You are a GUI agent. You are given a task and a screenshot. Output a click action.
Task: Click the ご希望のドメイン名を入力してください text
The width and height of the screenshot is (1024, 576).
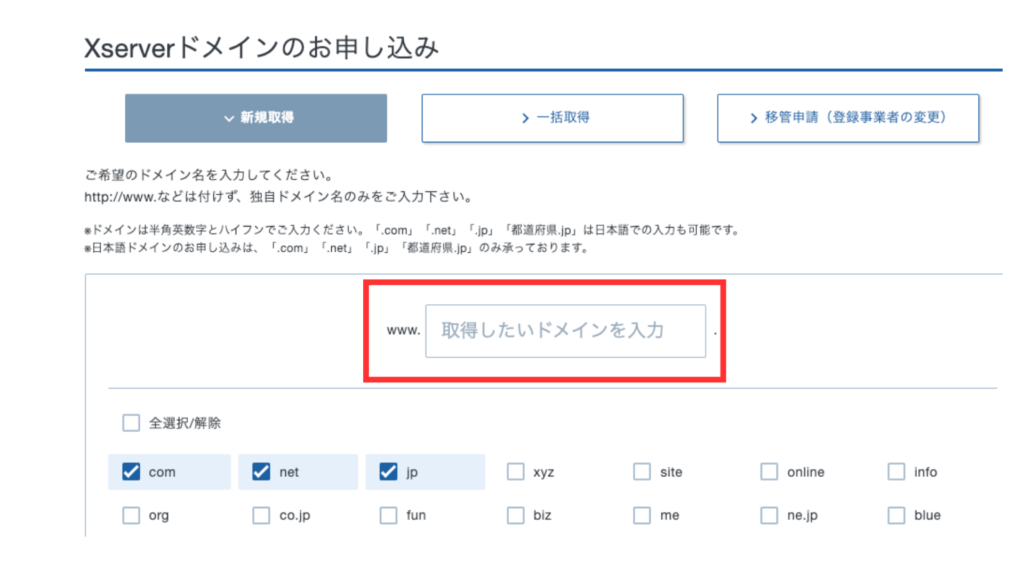tap(209, 175)
